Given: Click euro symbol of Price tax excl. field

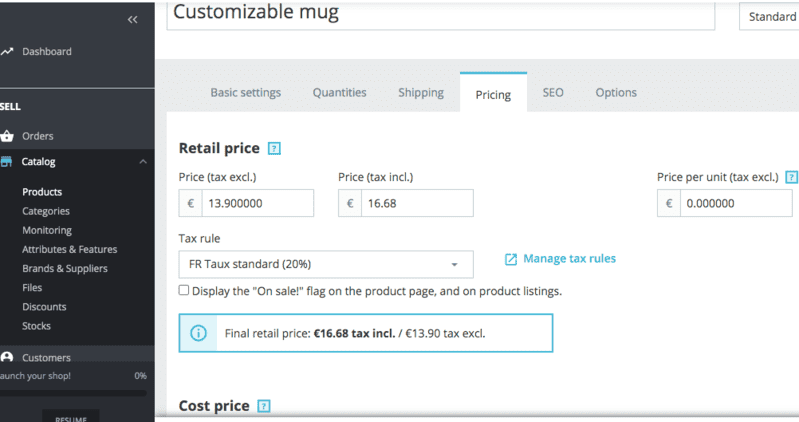Looking at the screenshot, I should pyautogui.click(x=191, y=203).
